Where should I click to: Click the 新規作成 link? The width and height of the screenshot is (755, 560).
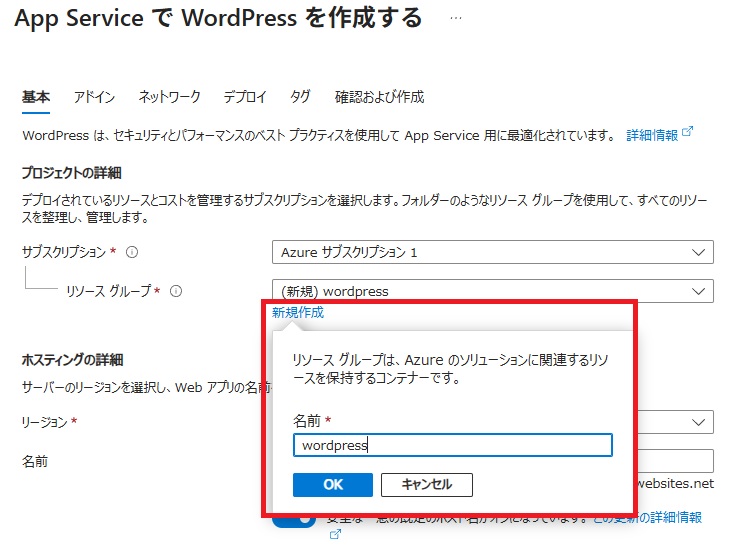pyautogui.click(x=298, y=313)
